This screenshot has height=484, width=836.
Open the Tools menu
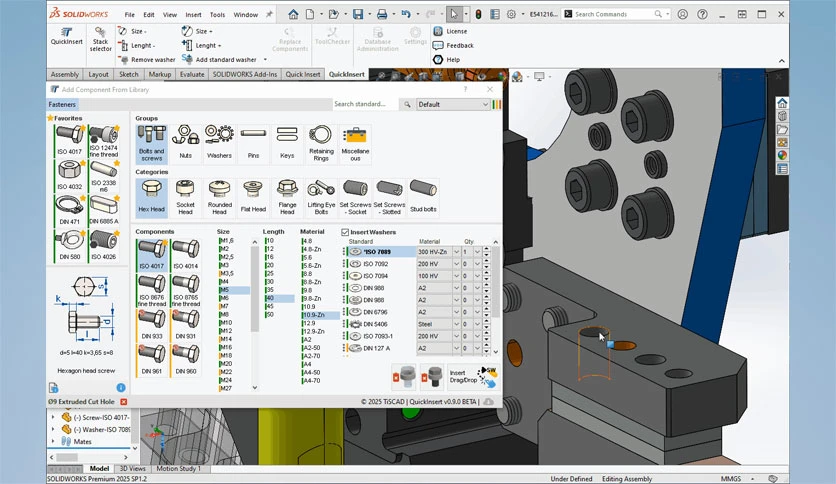pos(217,15)
